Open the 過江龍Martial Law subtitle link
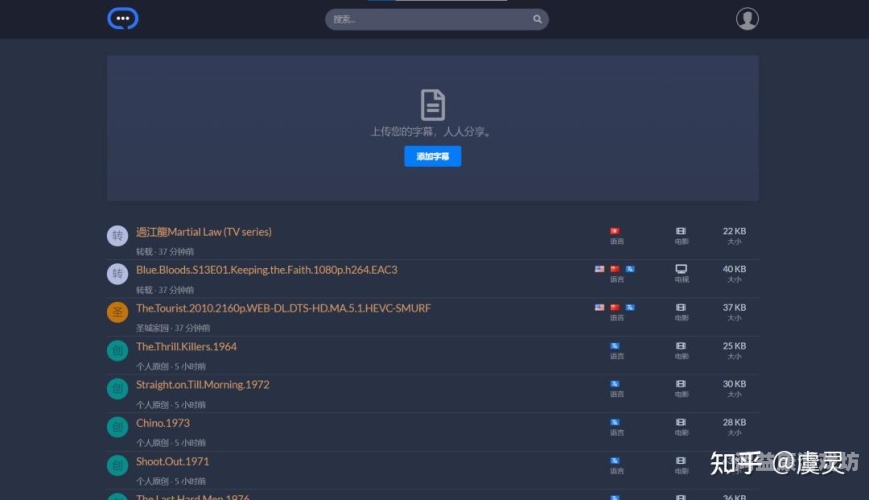869x500 pixels. pos(204,232)
